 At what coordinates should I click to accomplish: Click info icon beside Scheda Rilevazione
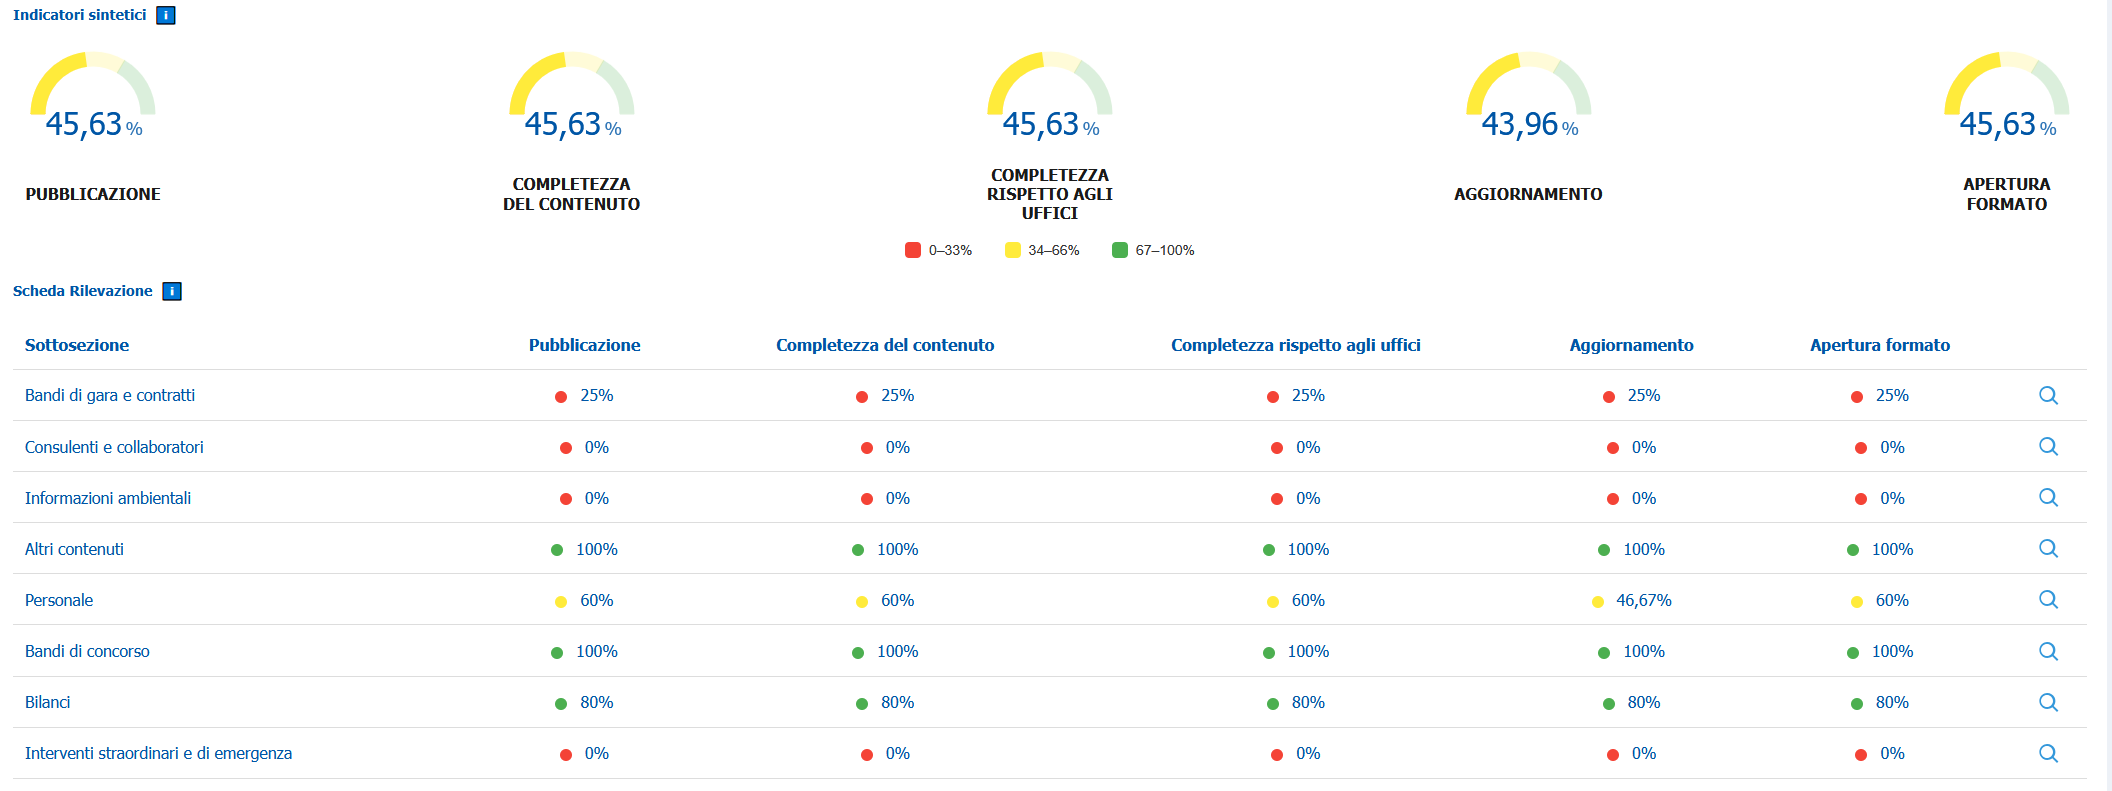[x=172, y=291]
